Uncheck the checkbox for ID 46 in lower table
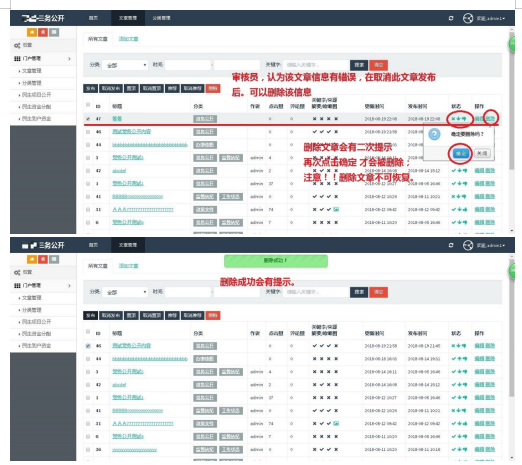 [x=88, y=346]
